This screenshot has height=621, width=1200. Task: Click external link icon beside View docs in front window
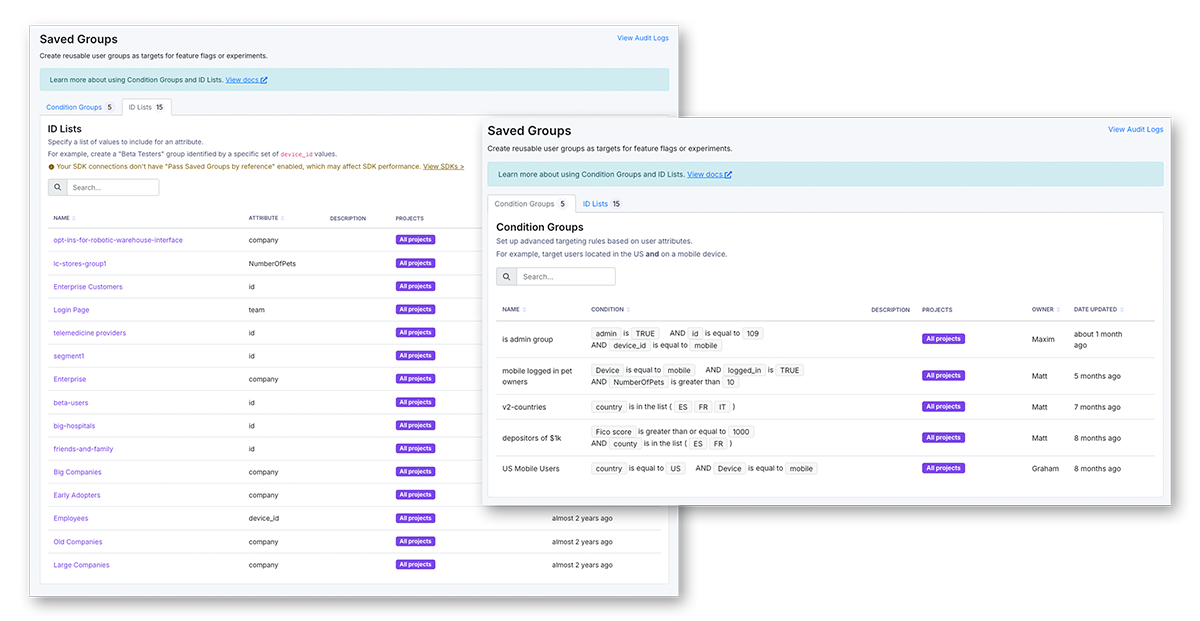[729, 175]
